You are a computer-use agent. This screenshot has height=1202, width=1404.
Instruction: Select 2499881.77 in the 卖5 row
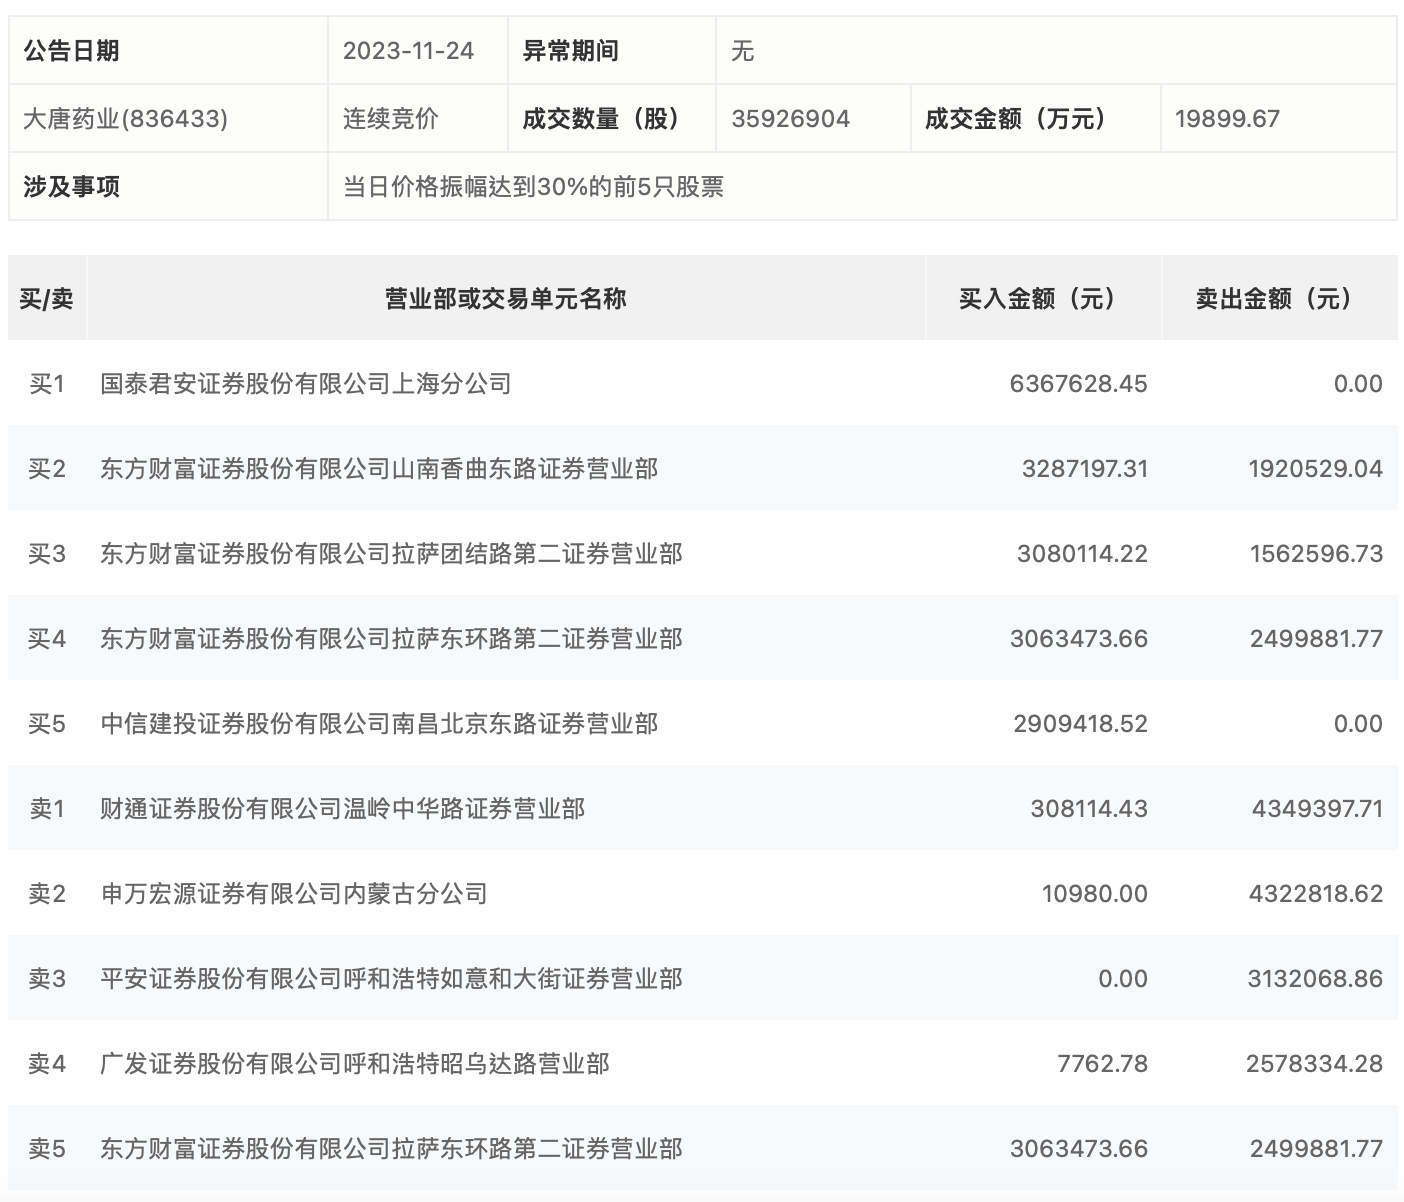pyautogui.click(x=1316, y=1149)
